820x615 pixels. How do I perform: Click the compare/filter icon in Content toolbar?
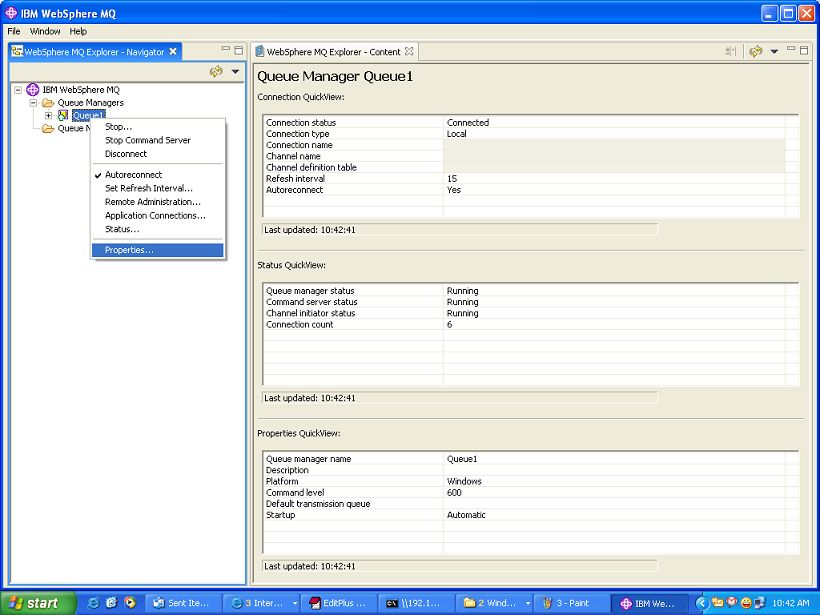pos(731,51)
